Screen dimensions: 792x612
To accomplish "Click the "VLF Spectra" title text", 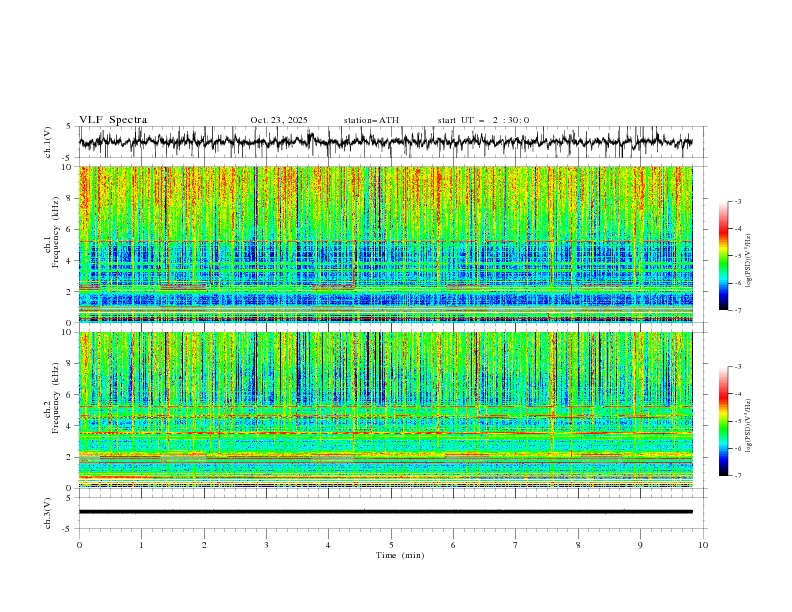I will (x=113, y=120).
